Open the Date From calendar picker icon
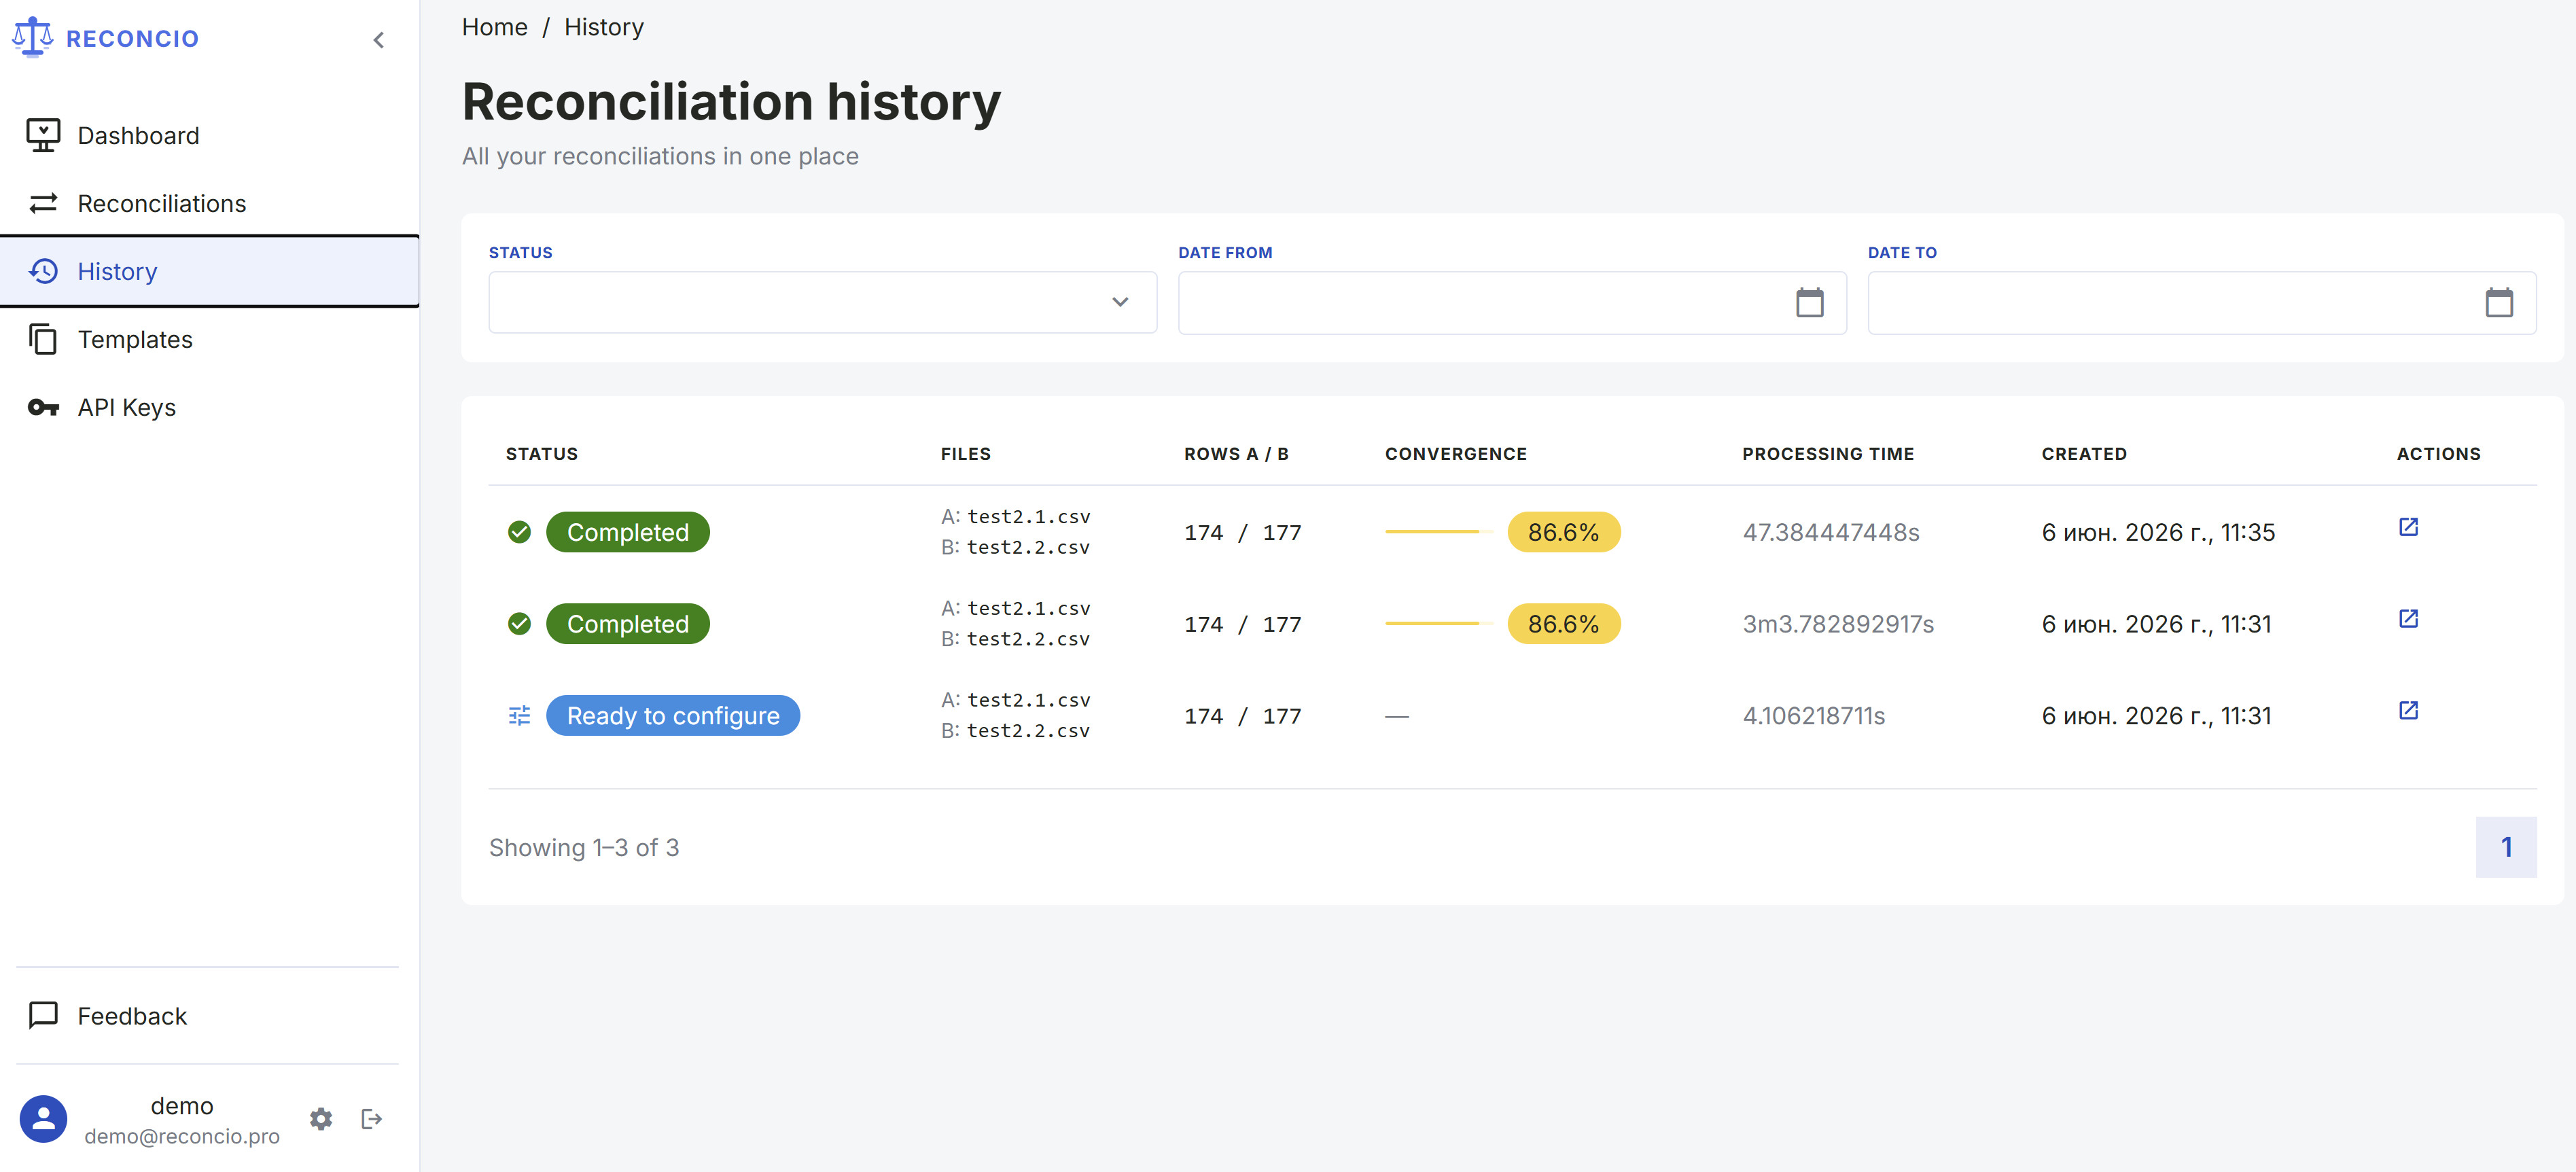2576x1172 pixels. point(1809,302)
